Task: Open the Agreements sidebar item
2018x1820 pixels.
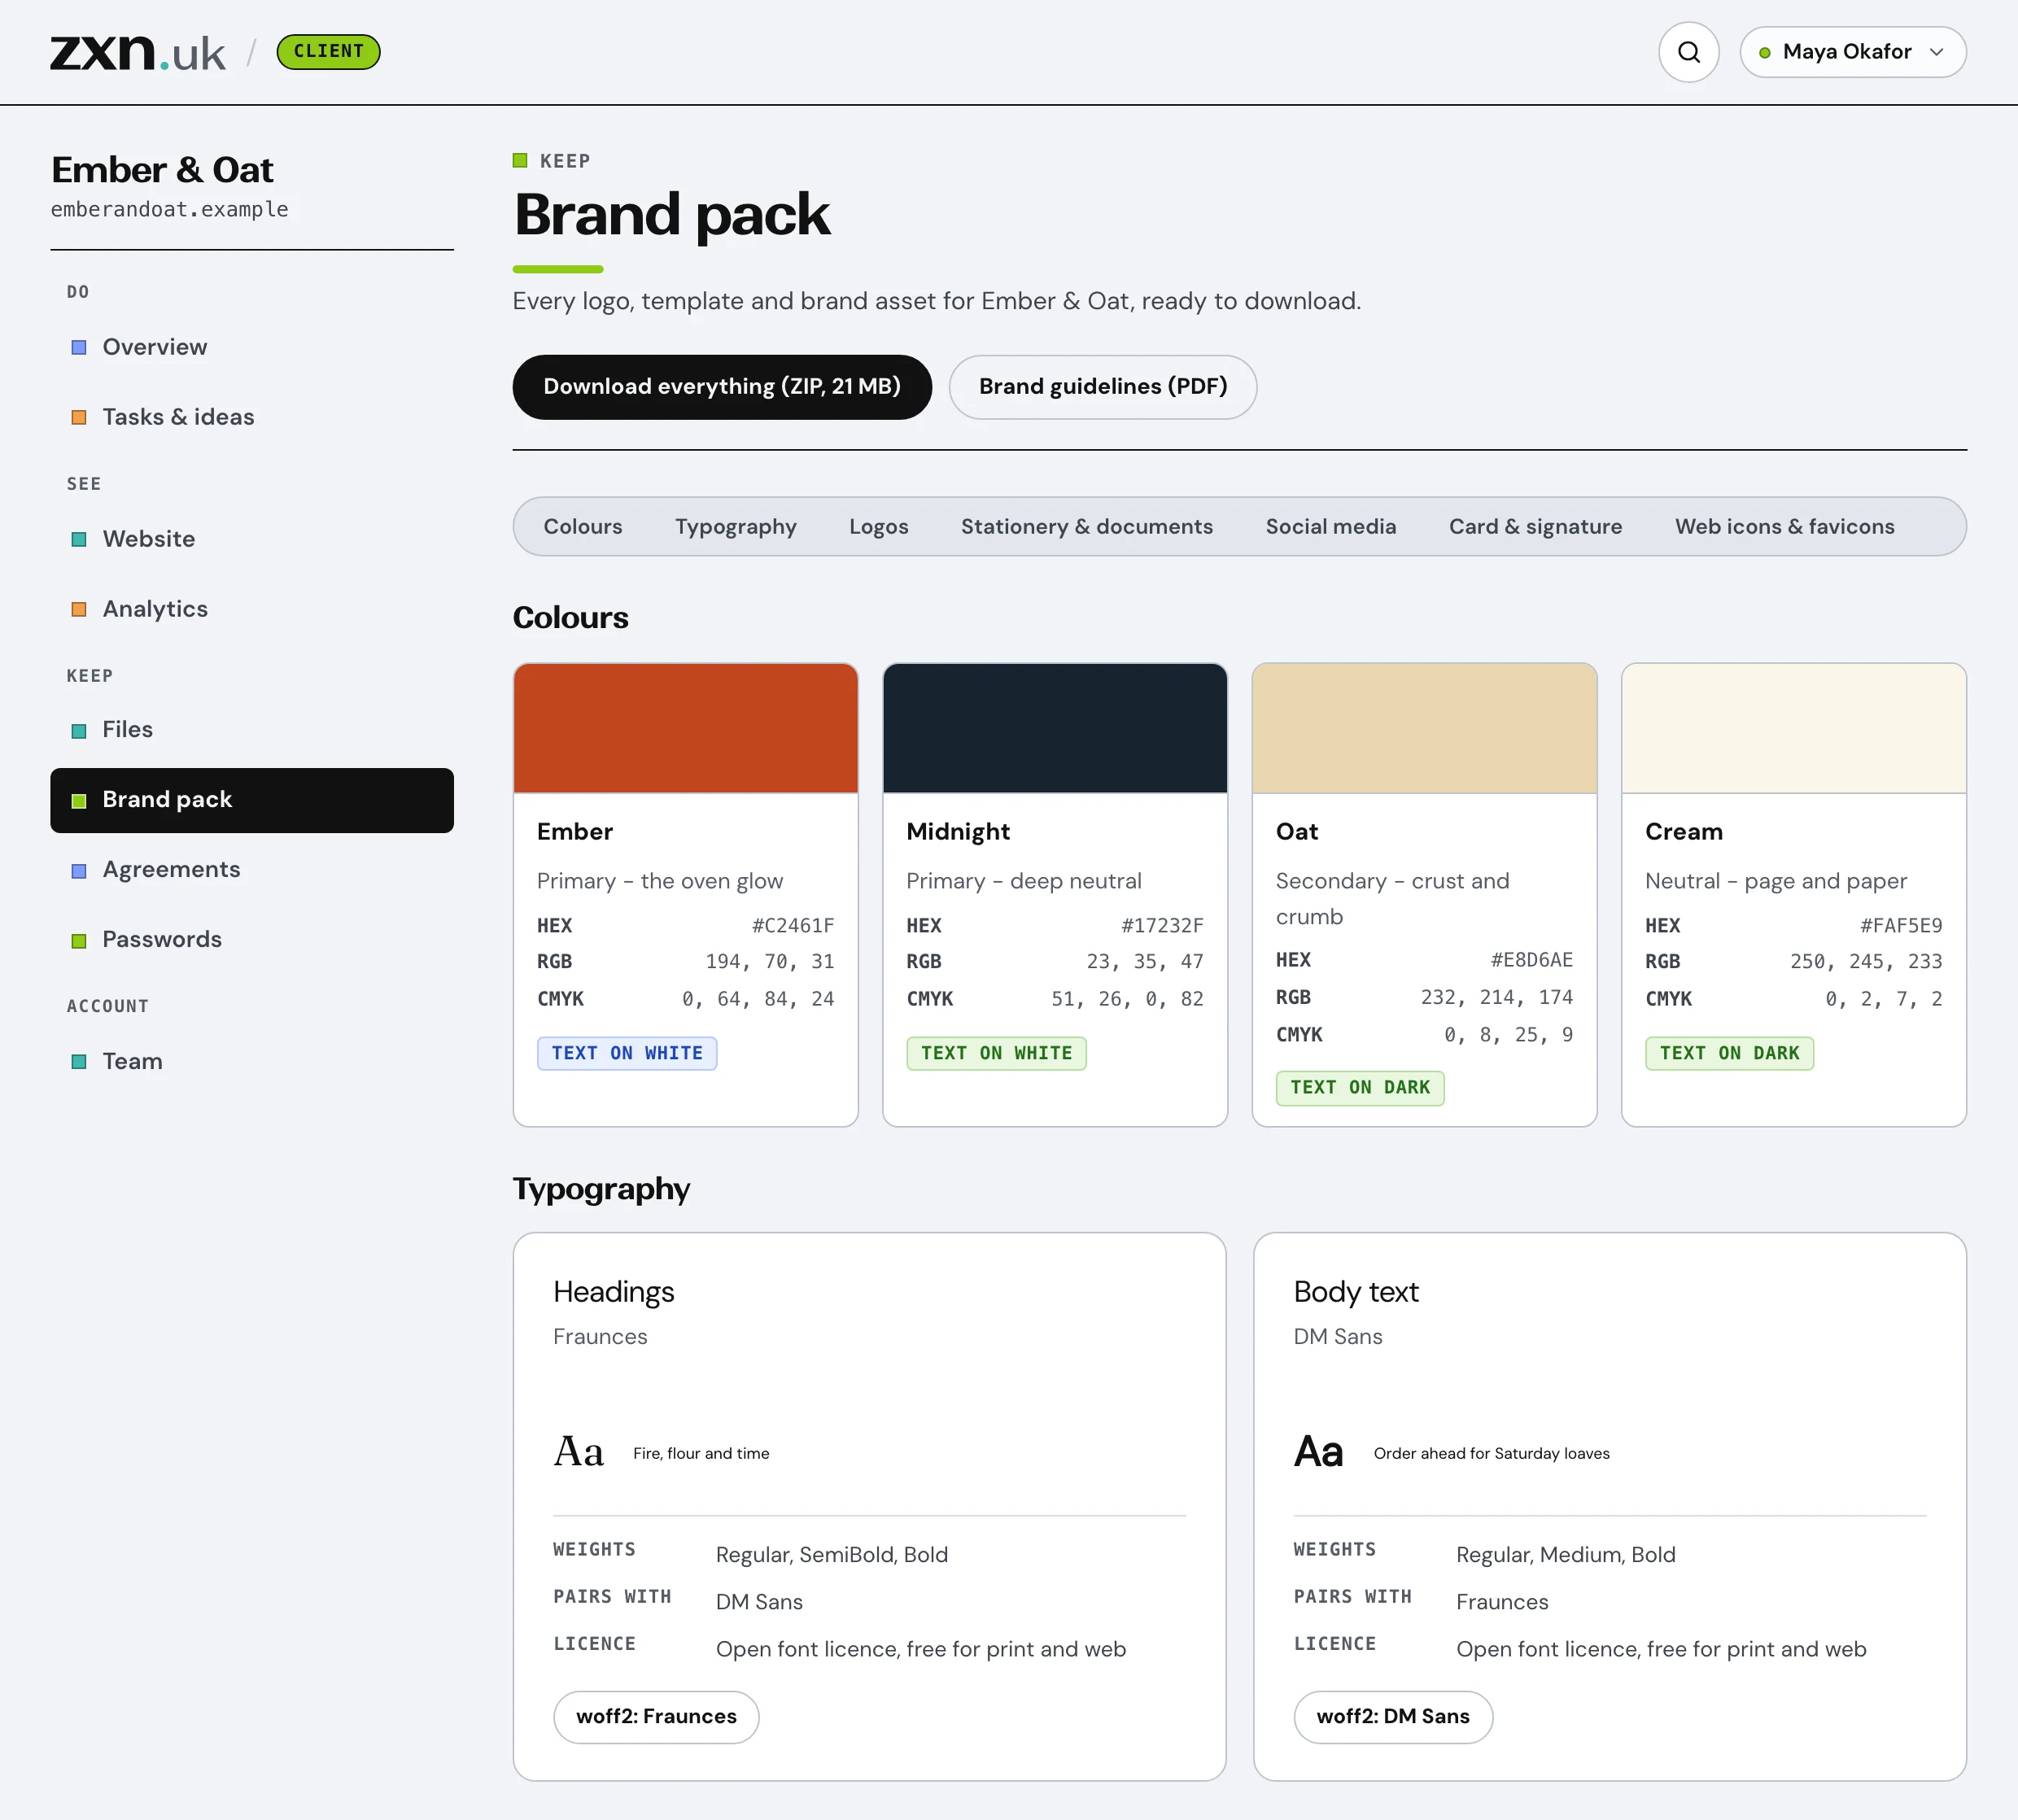Action: click(252, 870)
